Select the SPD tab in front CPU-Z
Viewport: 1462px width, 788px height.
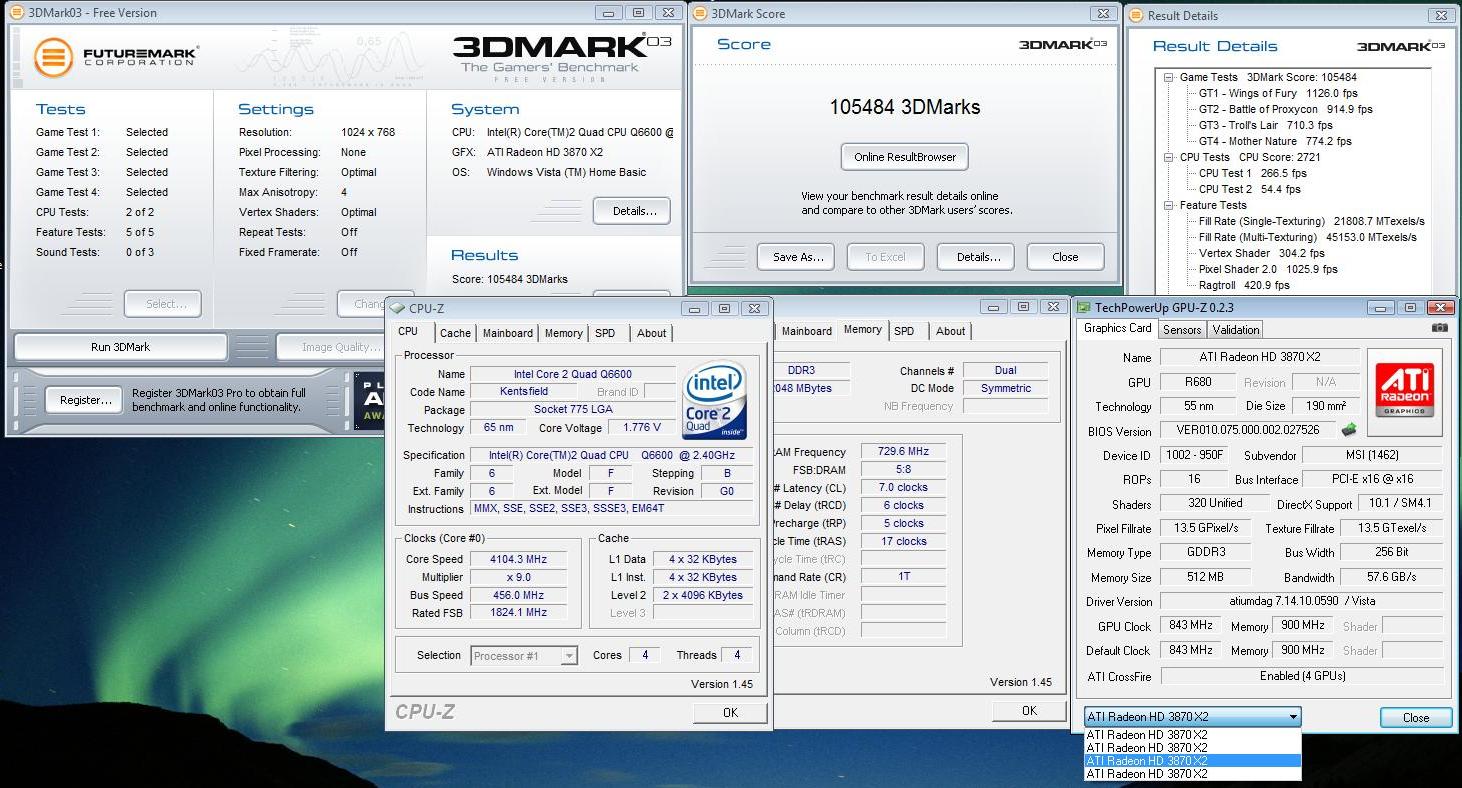tap(605, 333)
